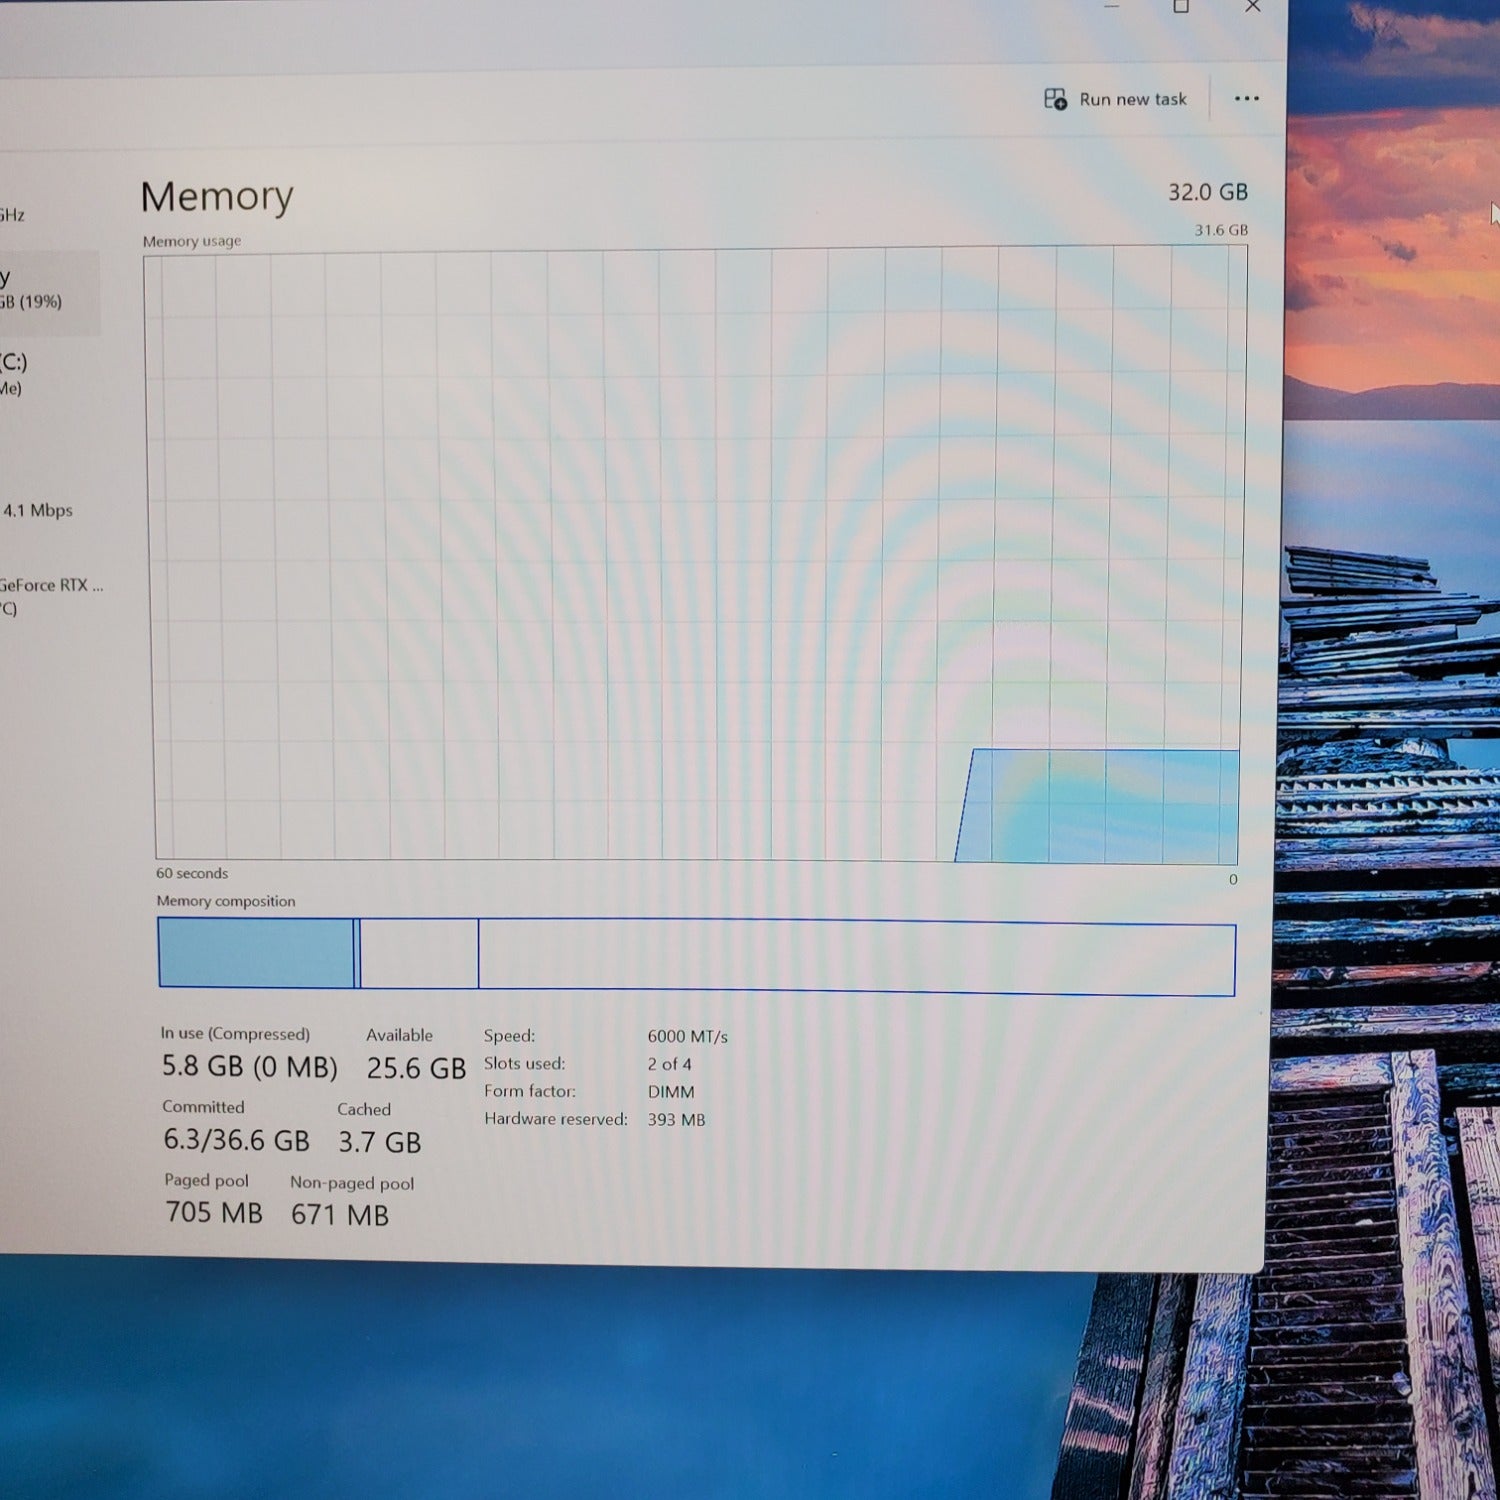Close the Task Manager window
The width and height of the screenshot is (1500, 1500).
[1252, 7]
